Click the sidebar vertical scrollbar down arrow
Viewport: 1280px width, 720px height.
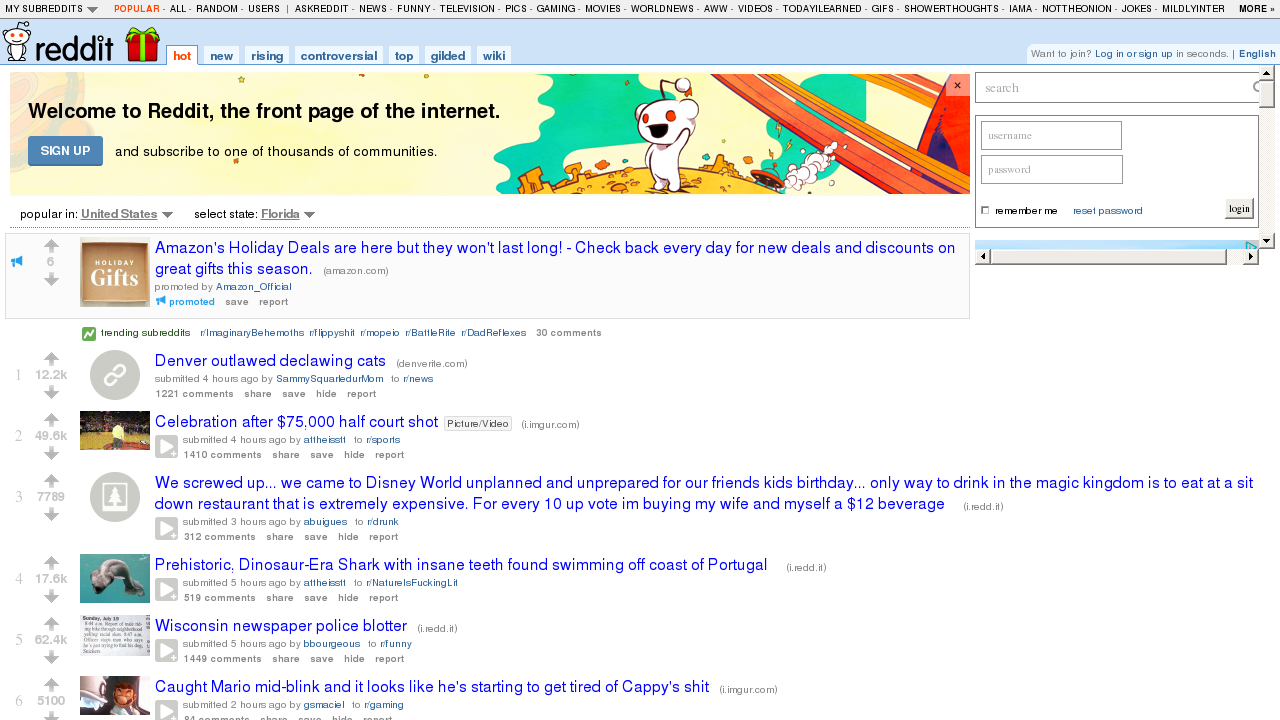click(1267, 240)
